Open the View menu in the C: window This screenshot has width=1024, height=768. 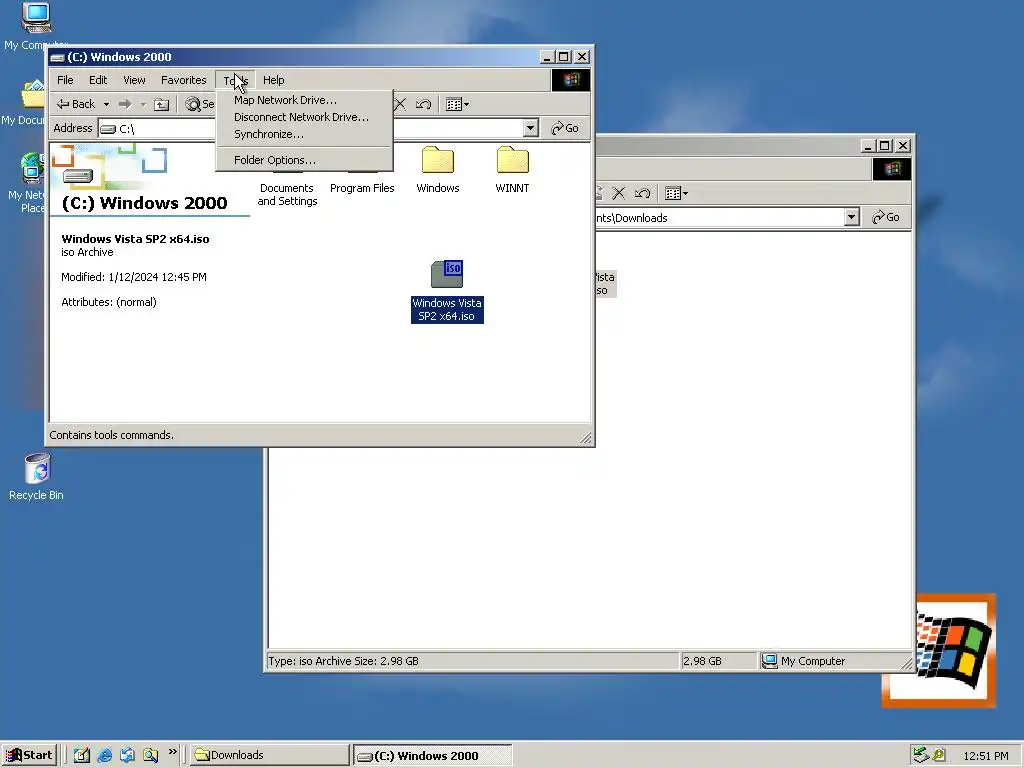135,80
